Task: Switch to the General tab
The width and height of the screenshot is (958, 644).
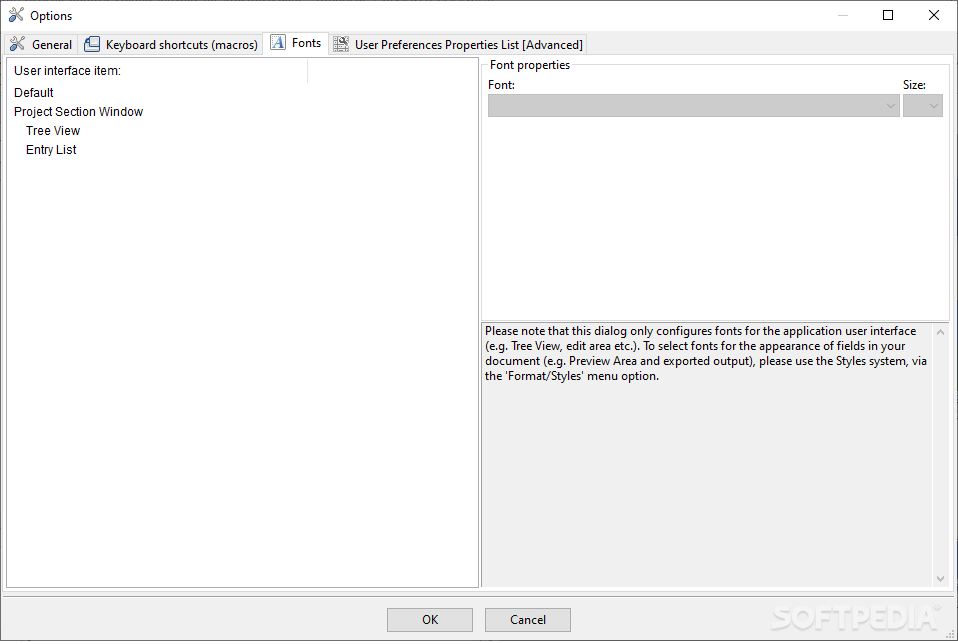Action: point(41,44)
